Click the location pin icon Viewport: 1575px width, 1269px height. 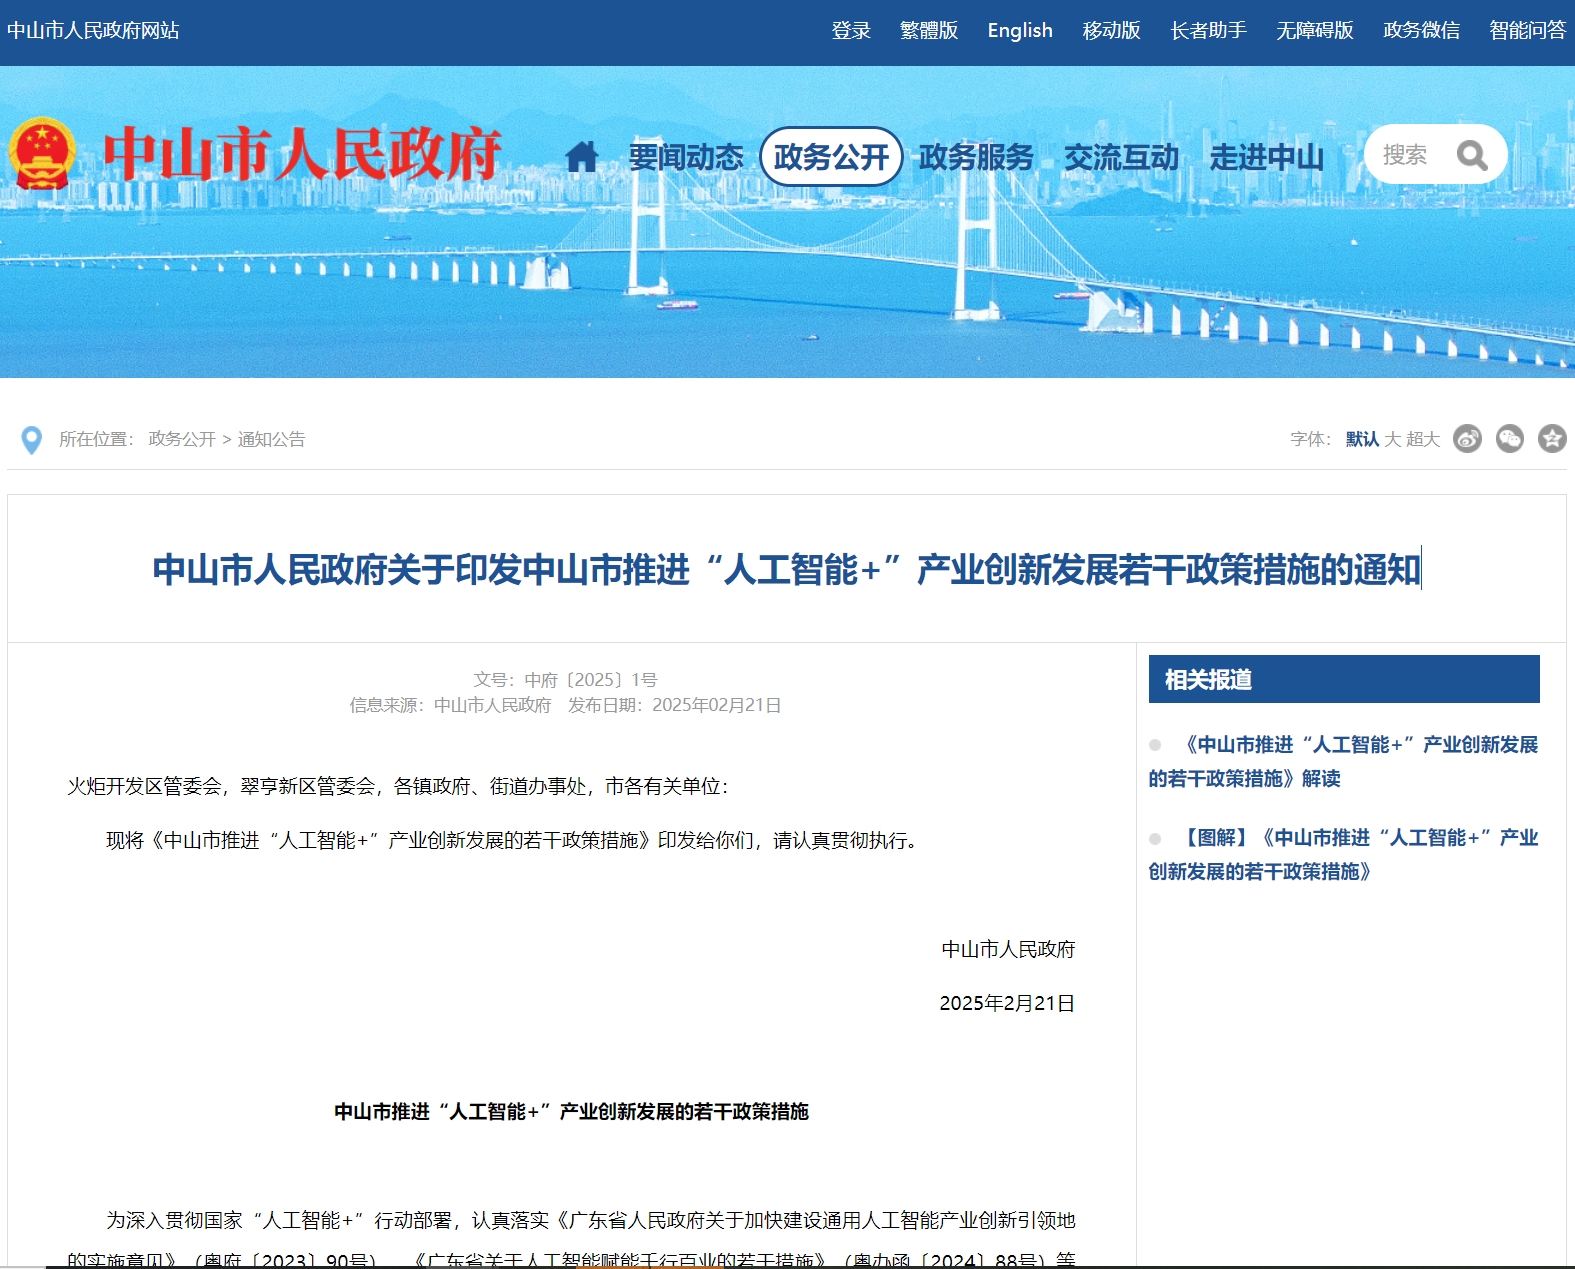32,440
